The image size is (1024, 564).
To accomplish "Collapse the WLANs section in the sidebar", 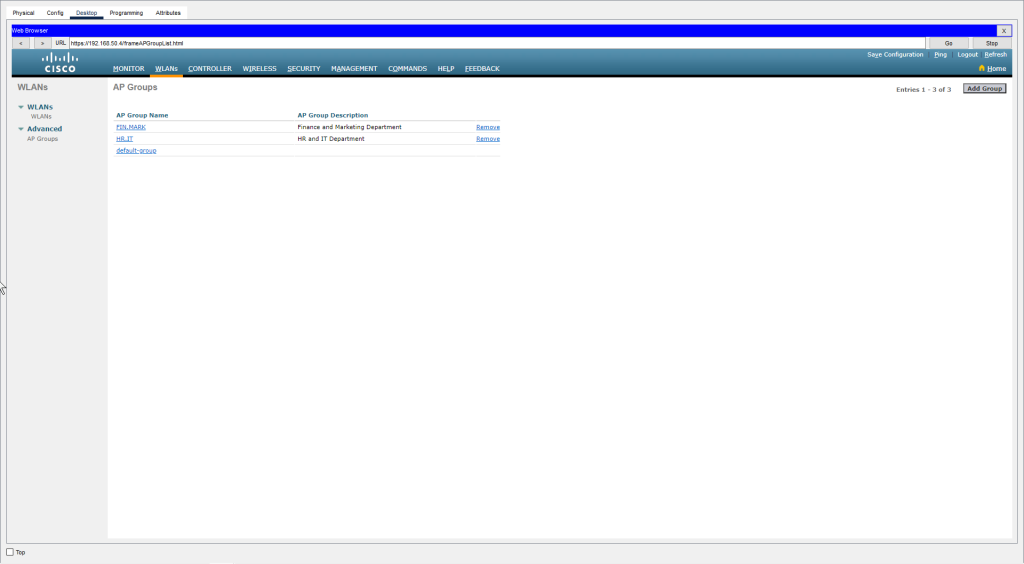I will coord(21,107).
